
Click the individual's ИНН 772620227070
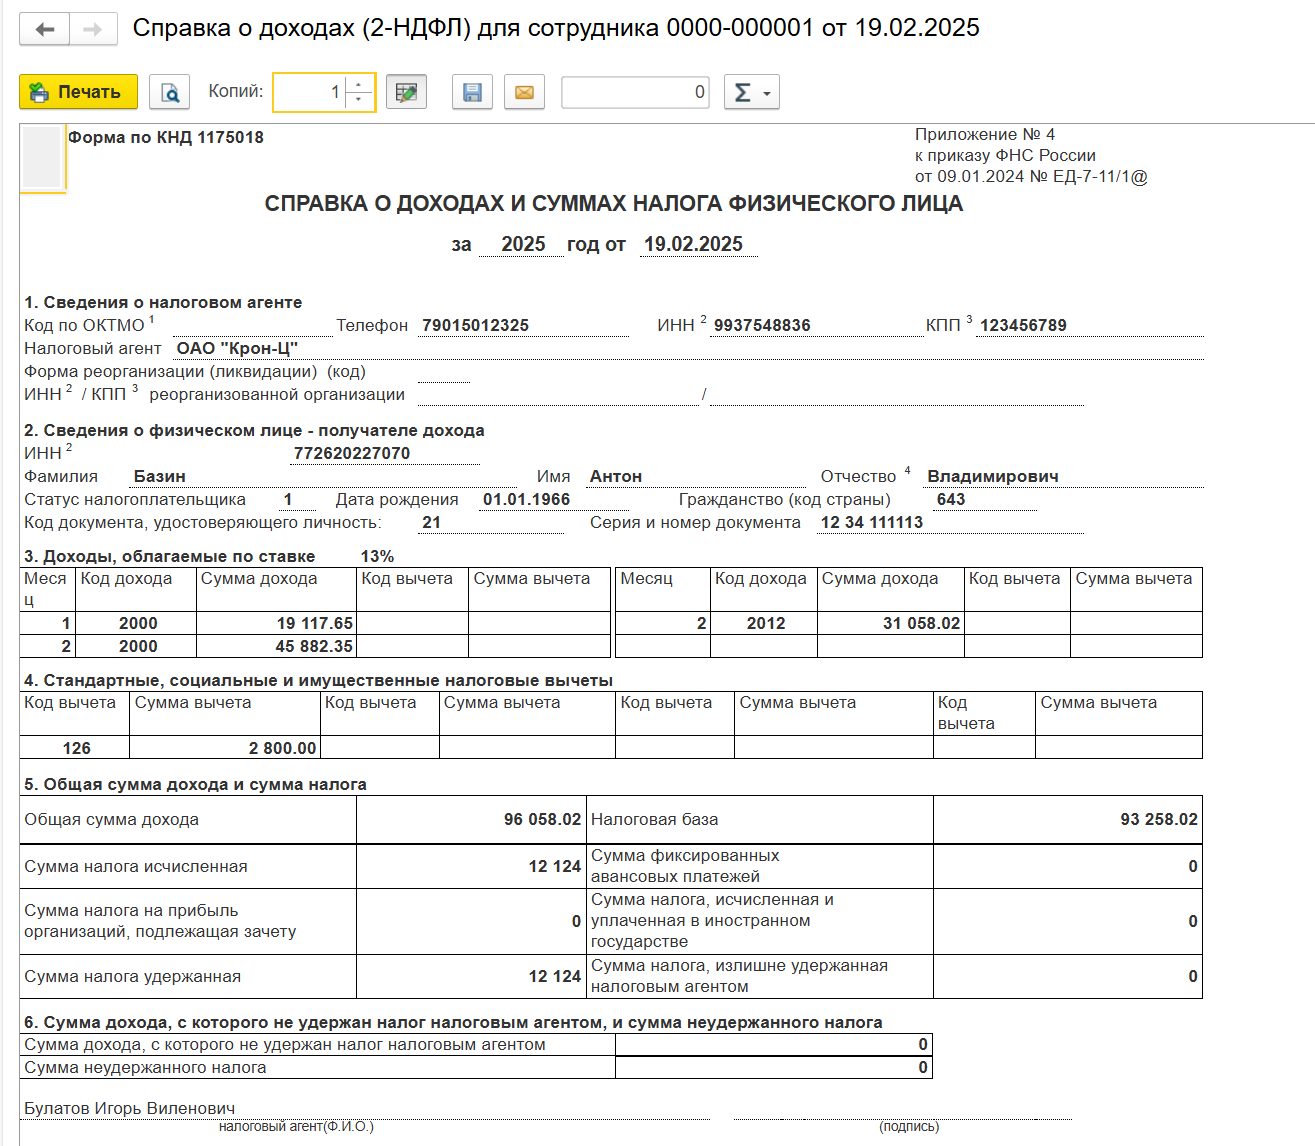[x=351, y=454]
